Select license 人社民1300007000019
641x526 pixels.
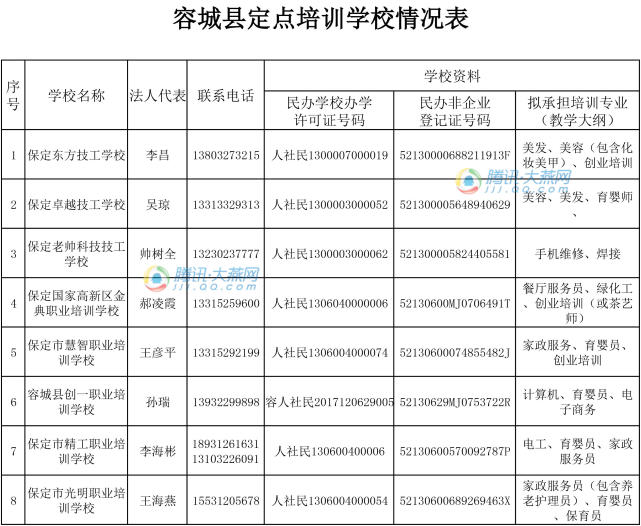(x=330, y=155)
